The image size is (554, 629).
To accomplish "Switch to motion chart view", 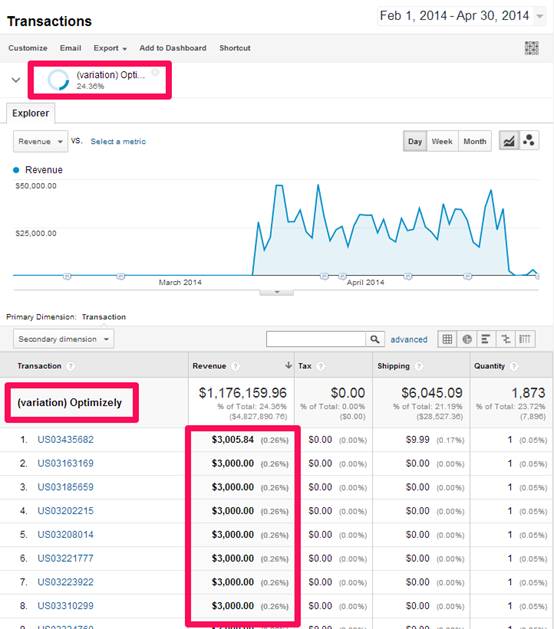I will click(x=529, y=141).
